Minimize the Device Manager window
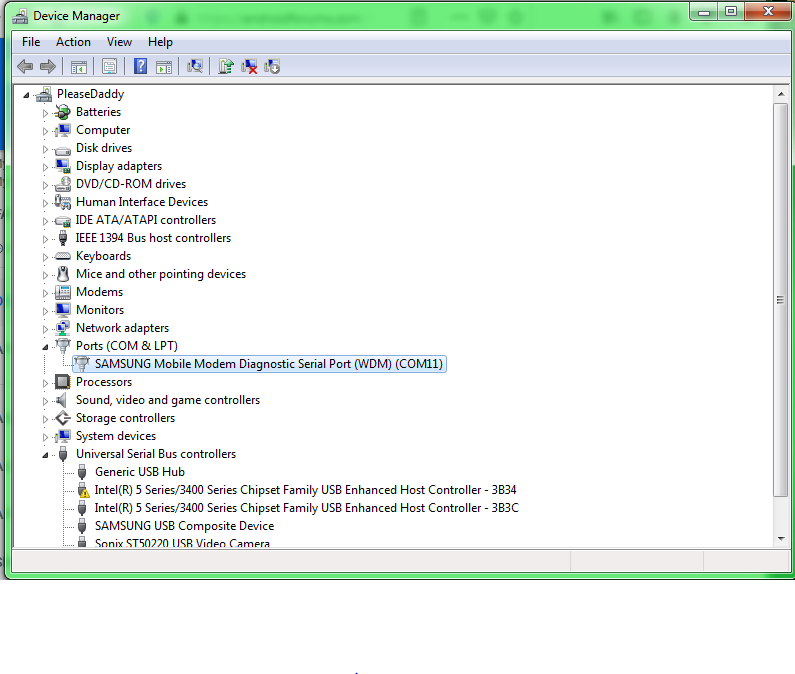 [x=704, y=12]
